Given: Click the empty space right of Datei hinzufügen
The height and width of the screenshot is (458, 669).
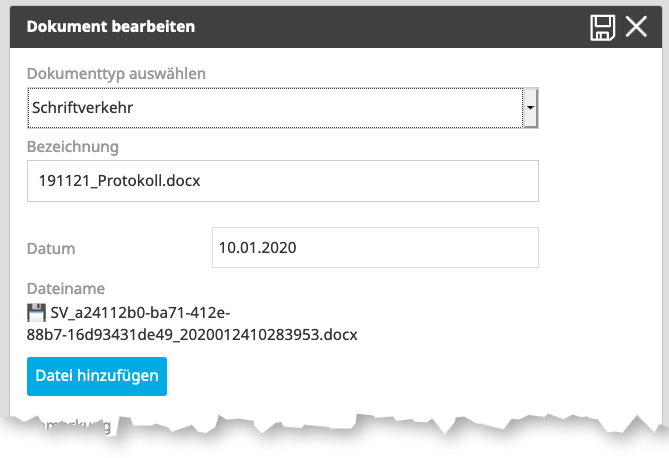Looking at the screenshot, I should tap(400, 376).
